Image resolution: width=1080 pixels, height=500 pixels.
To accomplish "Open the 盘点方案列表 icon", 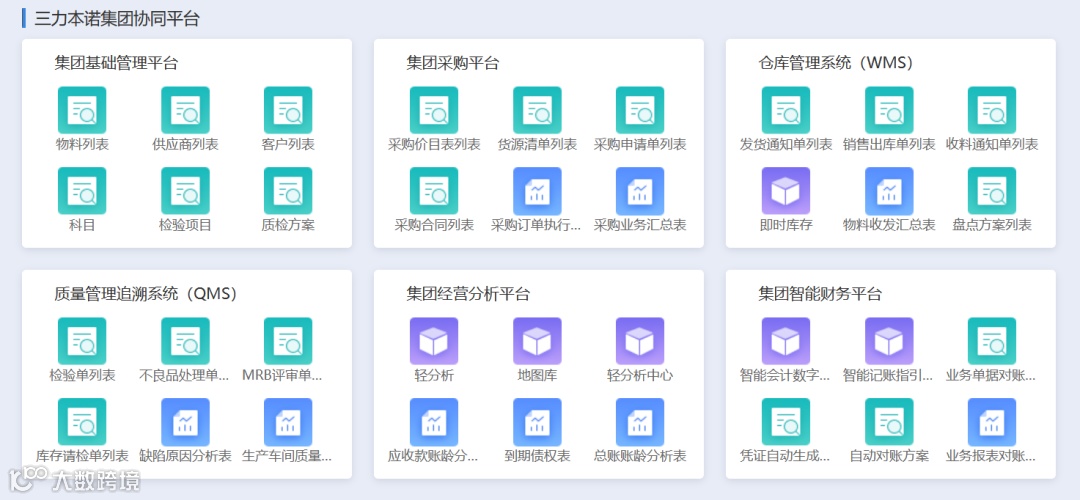I will pyautogui.click(x=992, y=191).
